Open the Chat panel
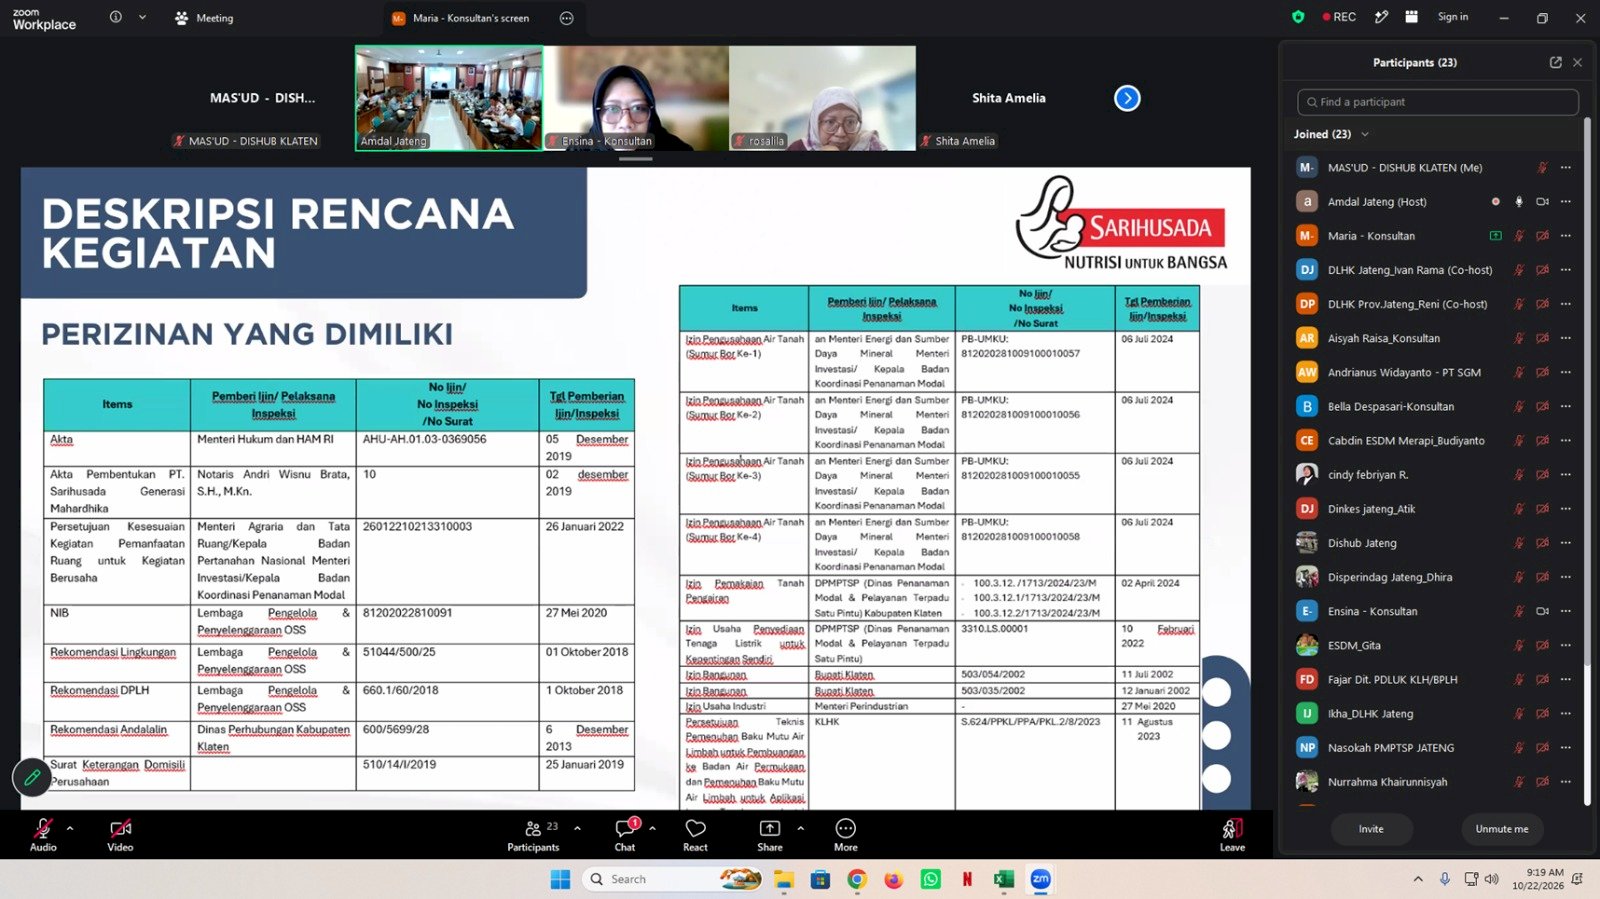 tap(625, 834)
